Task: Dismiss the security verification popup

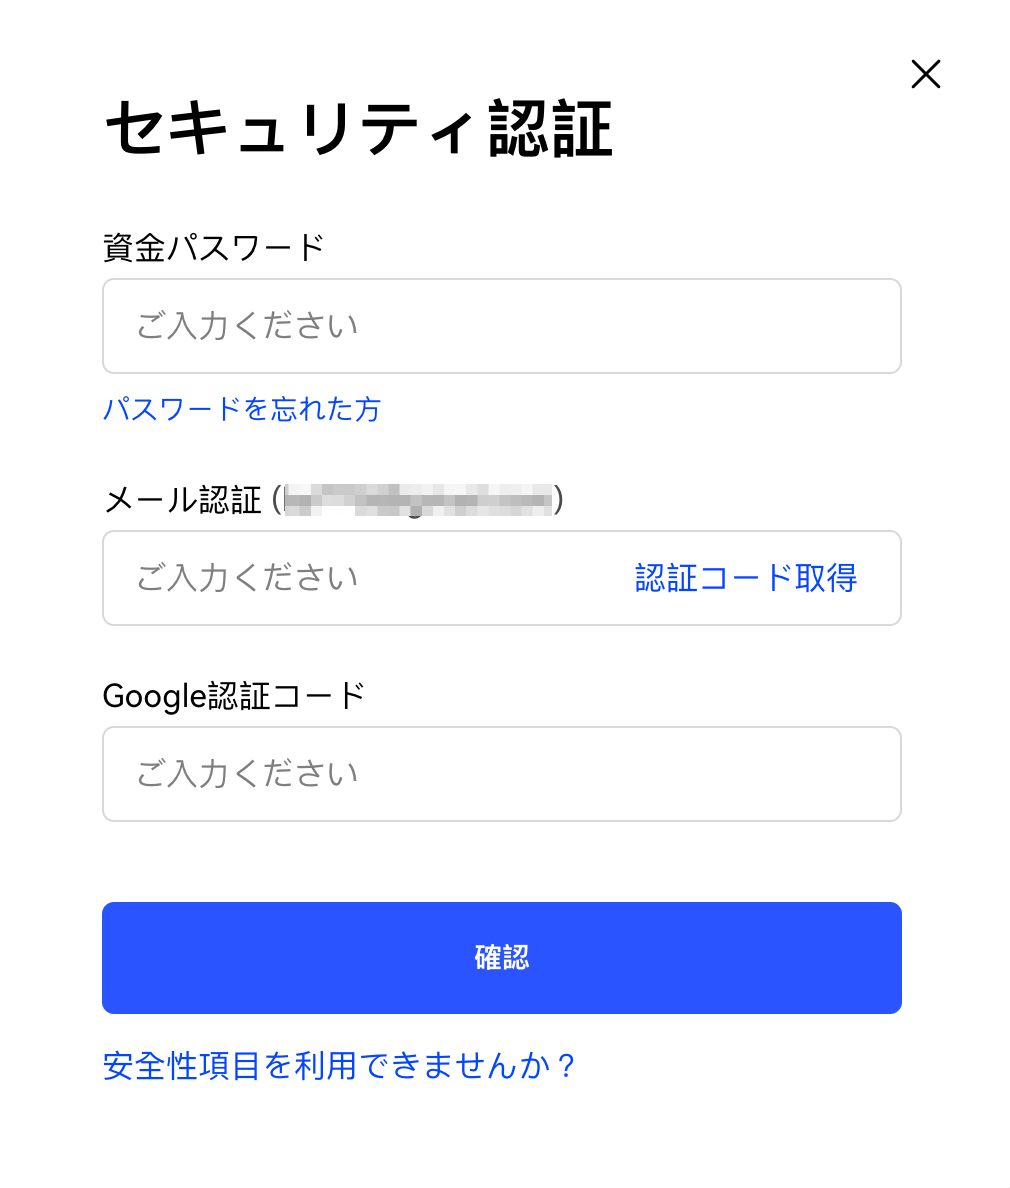Action: tap(925, 74)
